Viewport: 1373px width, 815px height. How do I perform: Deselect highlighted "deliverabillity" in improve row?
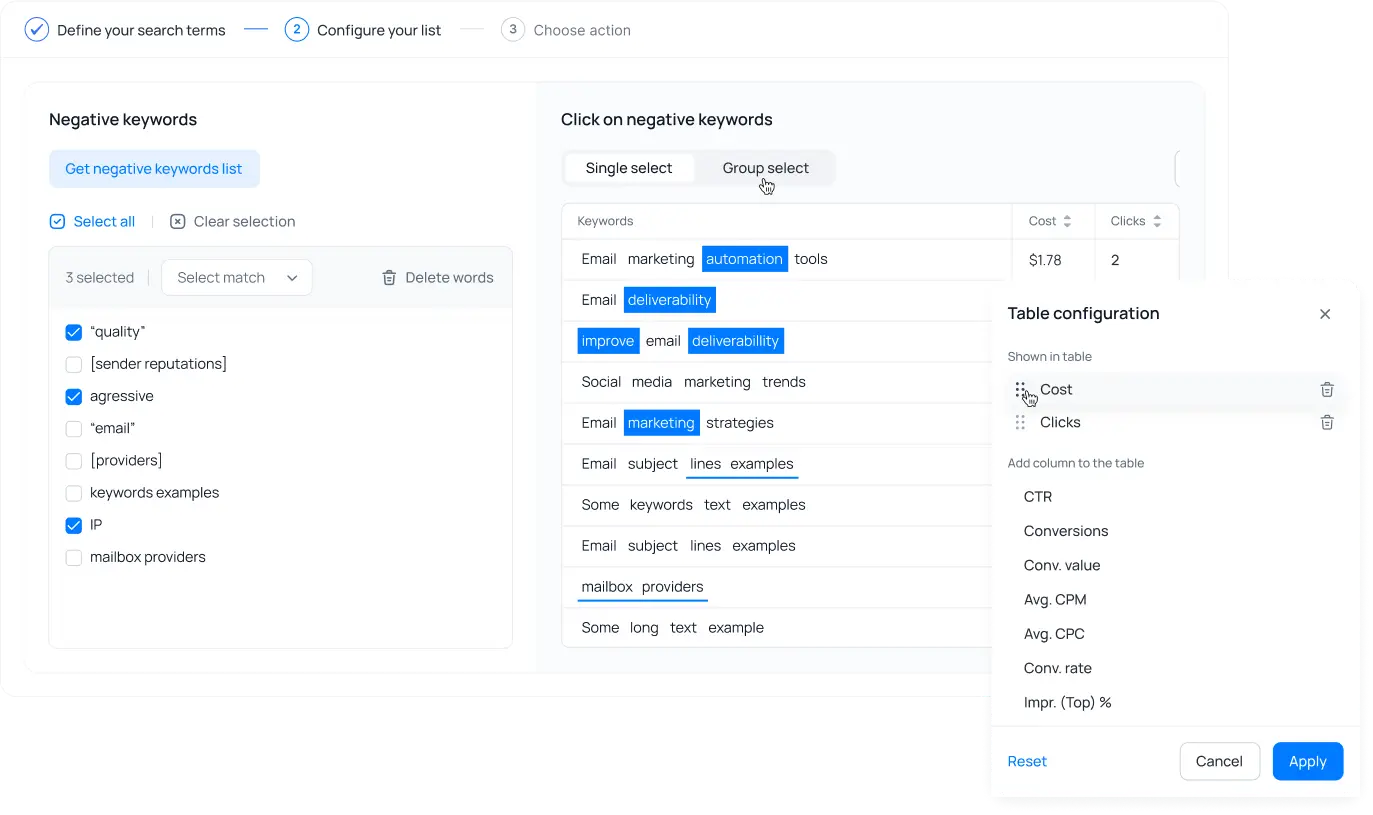(x=736, y=341)
